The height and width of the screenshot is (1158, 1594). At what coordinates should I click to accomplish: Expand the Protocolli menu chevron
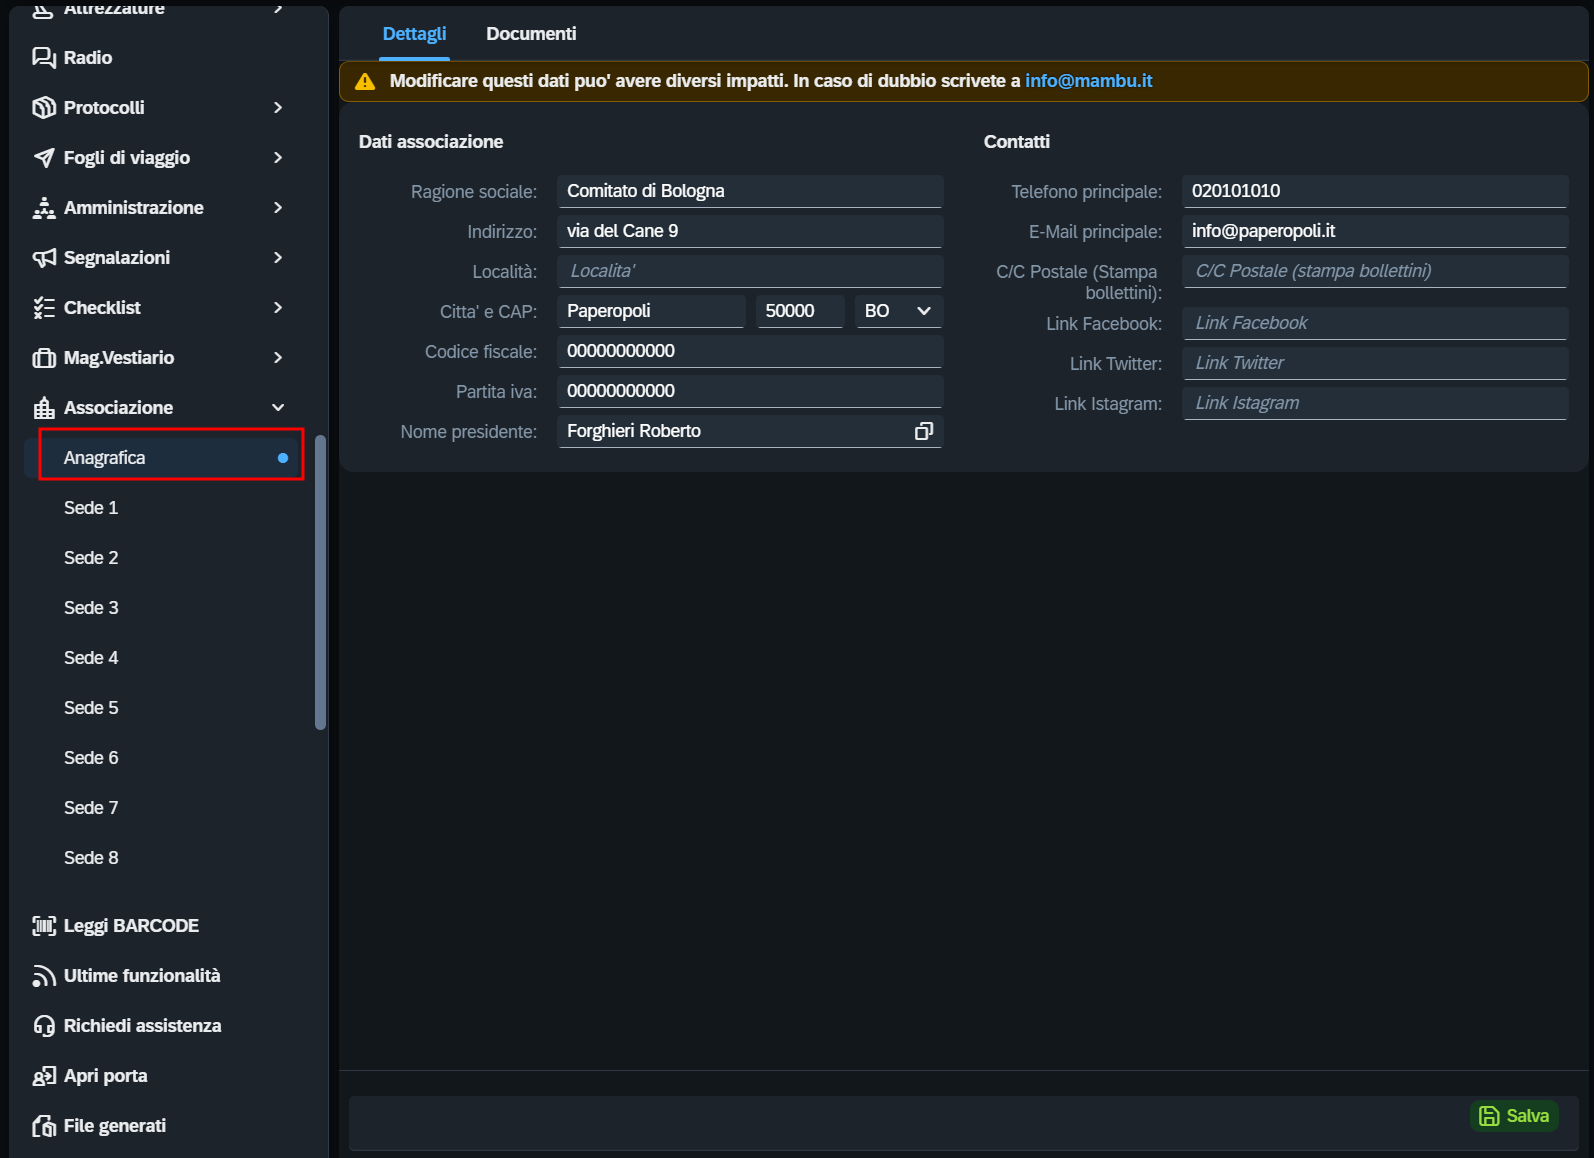(278, 107)
